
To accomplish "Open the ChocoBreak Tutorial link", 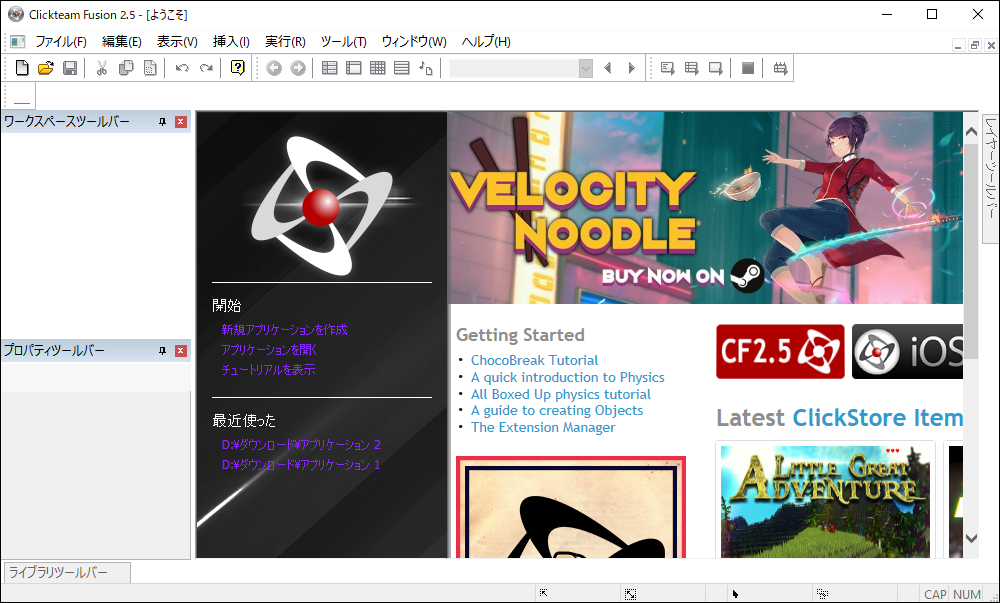I will [x=534, y=360].
